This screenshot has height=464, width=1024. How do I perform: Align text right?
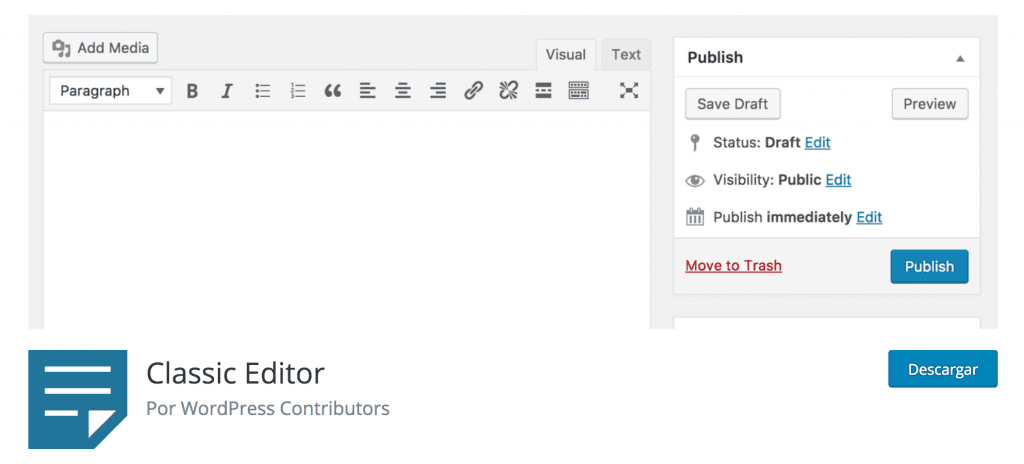pyautogui.click(x=438, y=91)
